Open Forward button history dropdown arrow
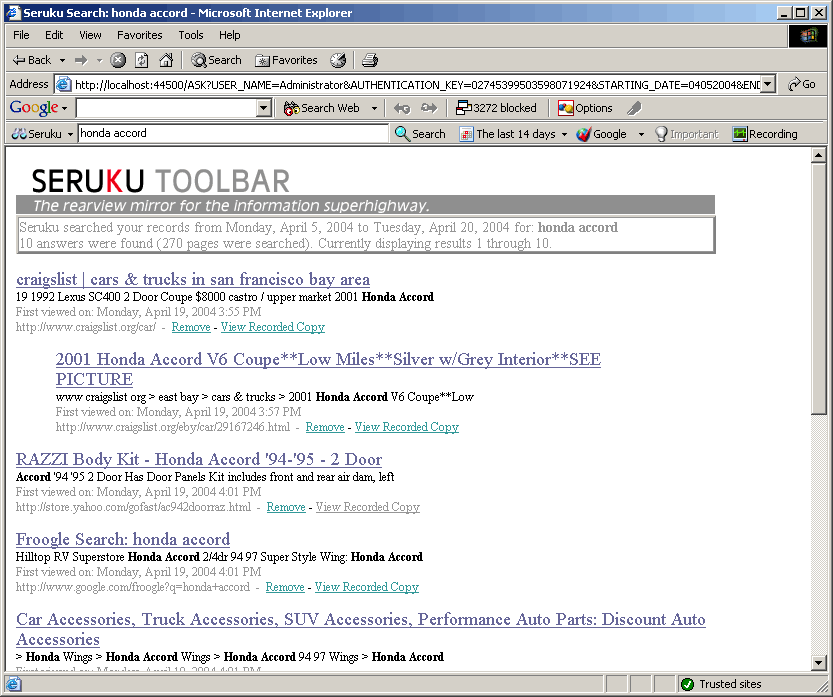Viewport: 833px width, 697px height. tap(99, 61)
